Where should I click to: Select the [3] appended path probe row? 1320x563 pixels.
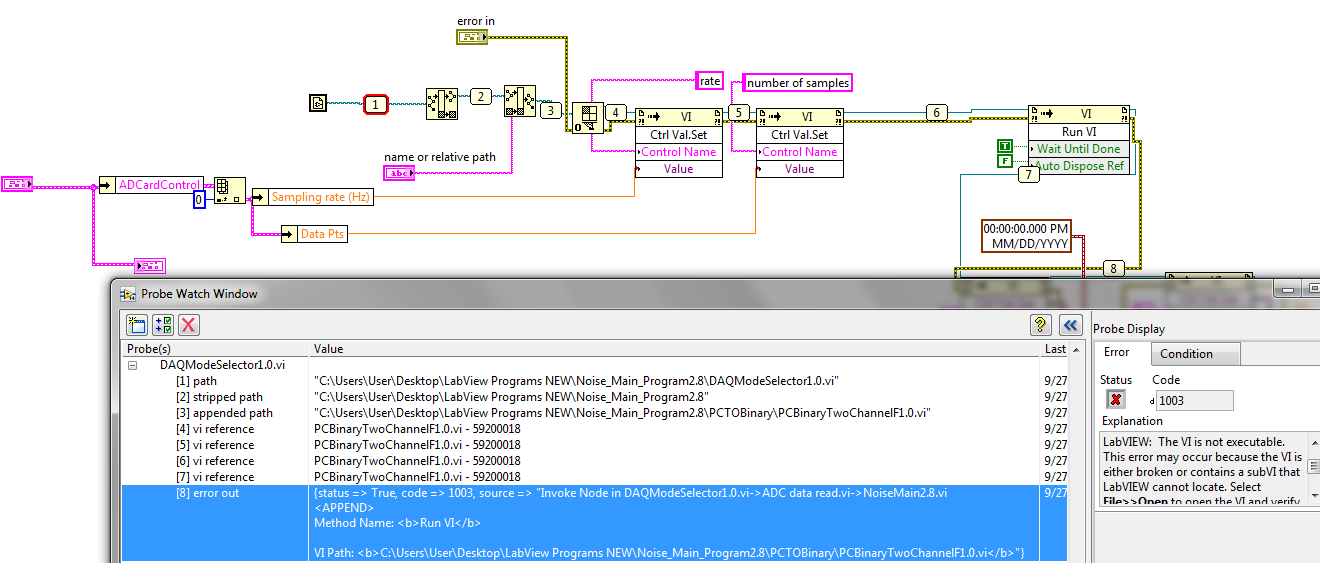594,413
